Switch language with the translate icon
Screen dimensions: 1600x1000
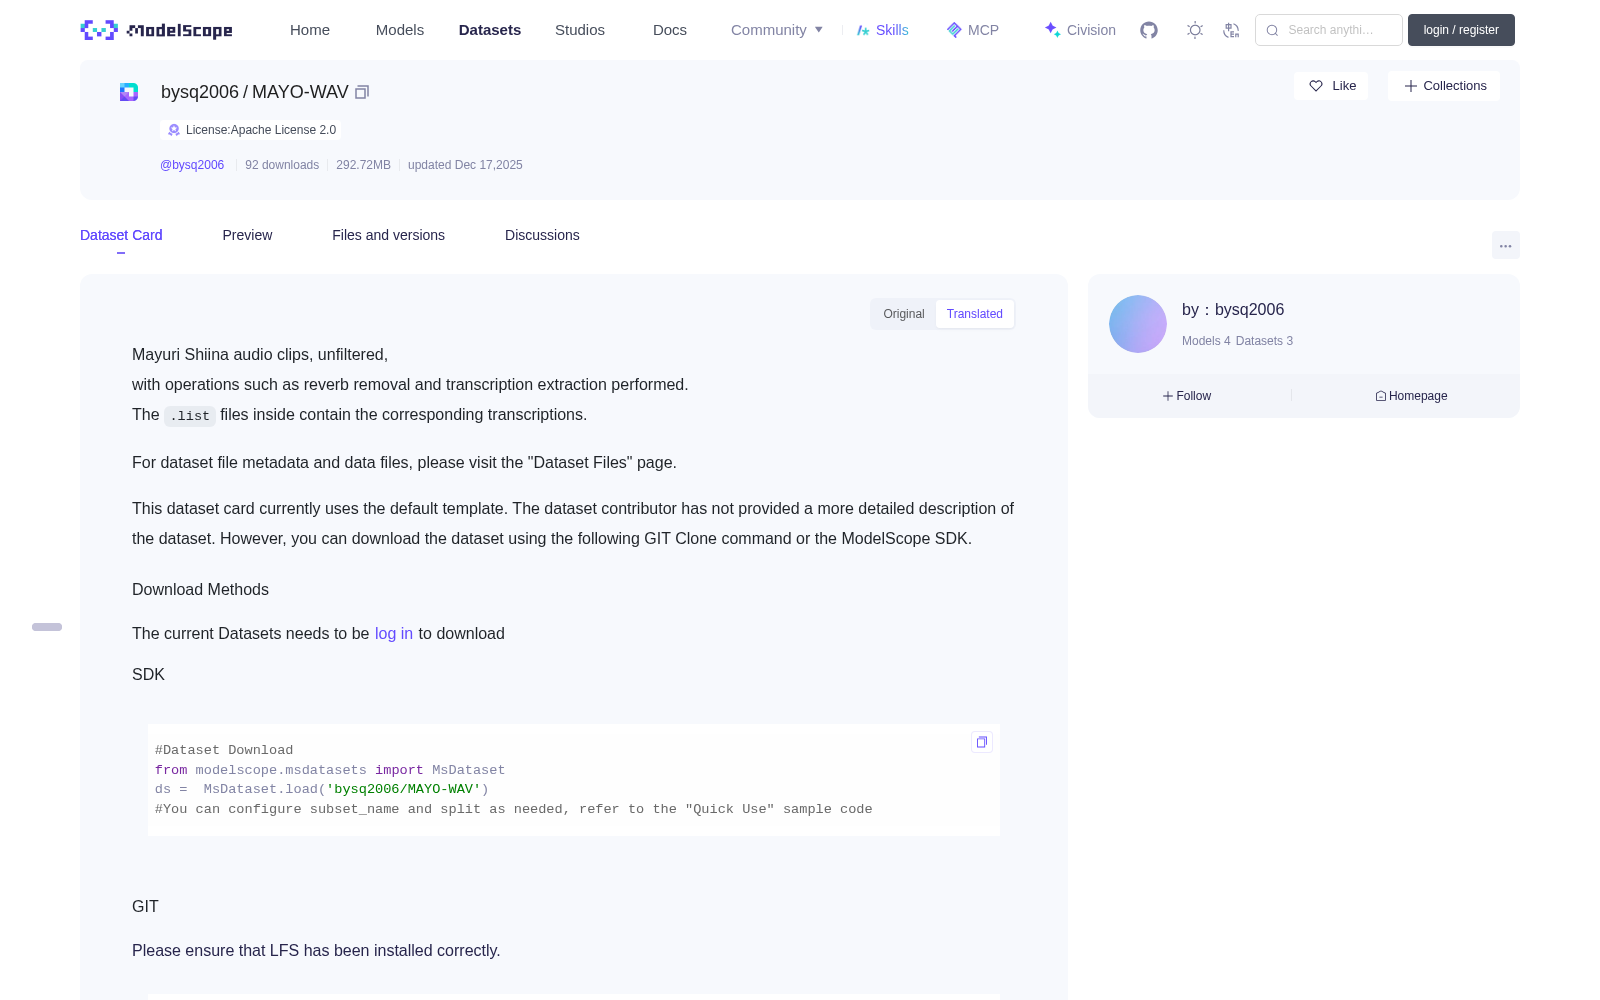[1231, 30]
